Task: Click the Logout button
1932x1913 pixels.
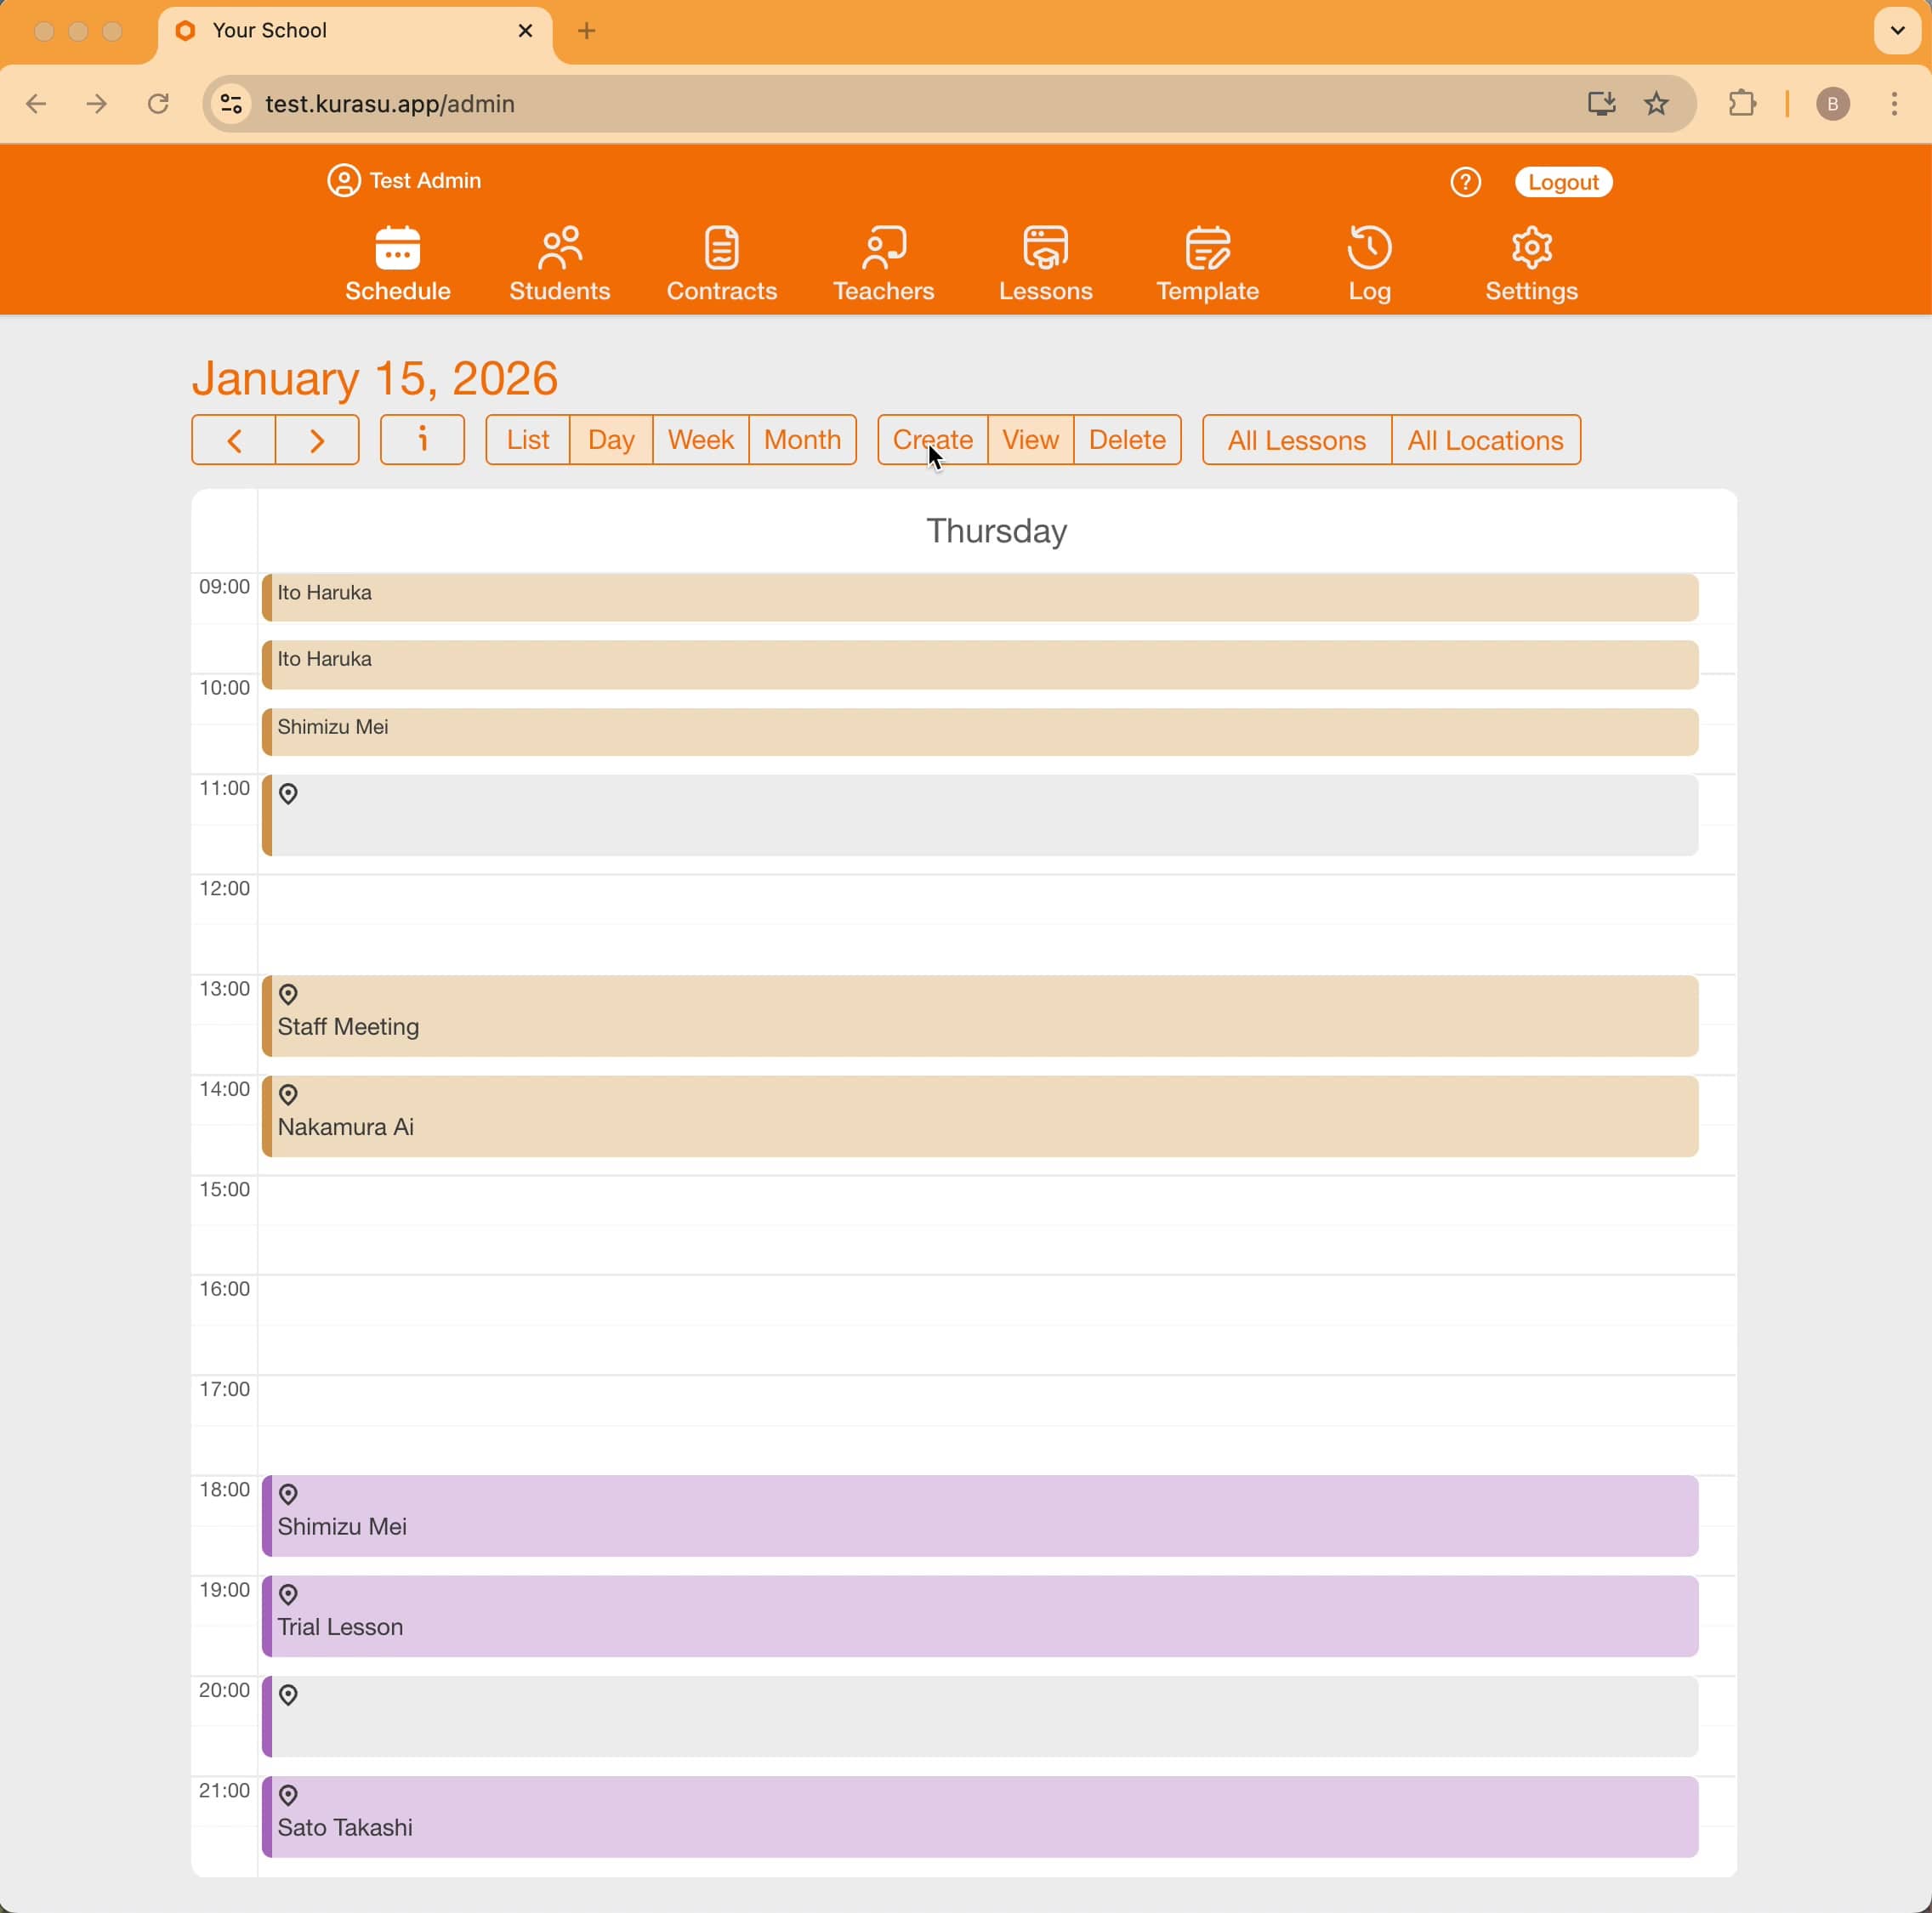Action: (x=1562, y=181)
